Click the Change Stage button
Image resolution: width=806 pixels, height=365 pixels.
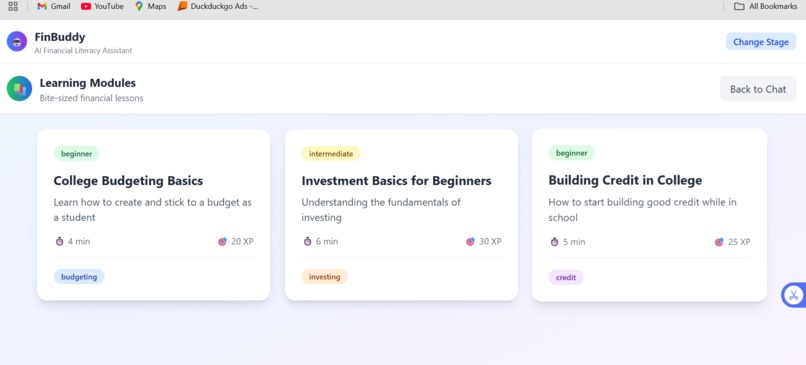point(761,42)
